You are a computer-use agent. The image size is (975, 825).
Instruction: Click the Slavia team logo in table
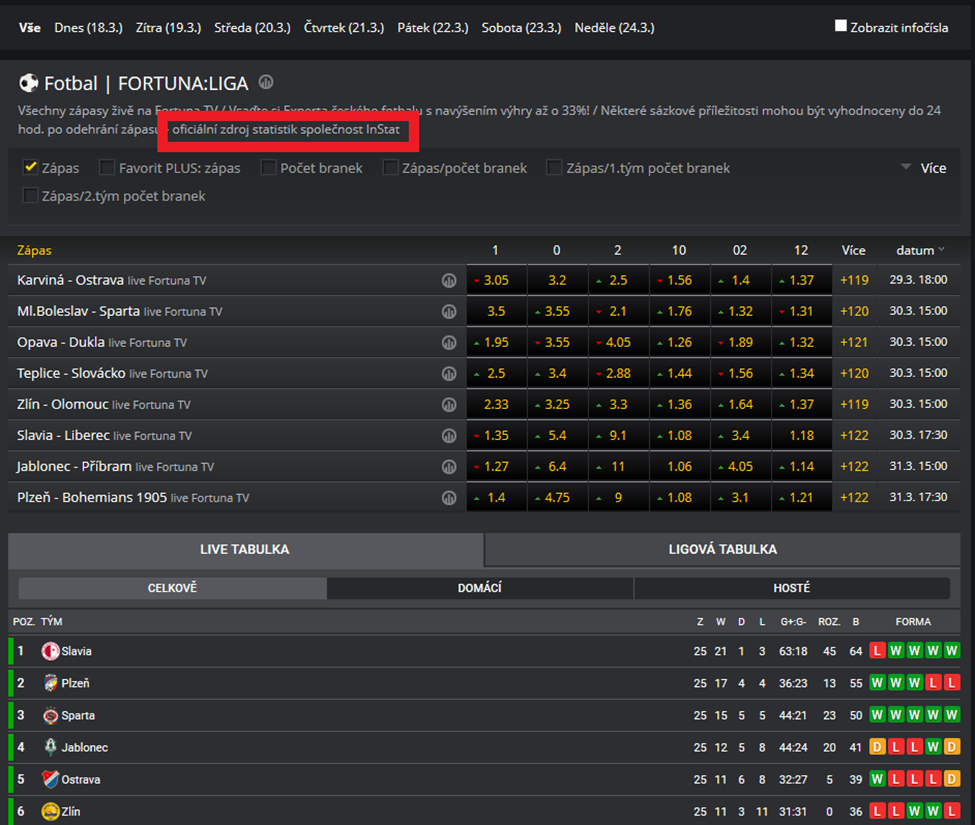(50, 651)
